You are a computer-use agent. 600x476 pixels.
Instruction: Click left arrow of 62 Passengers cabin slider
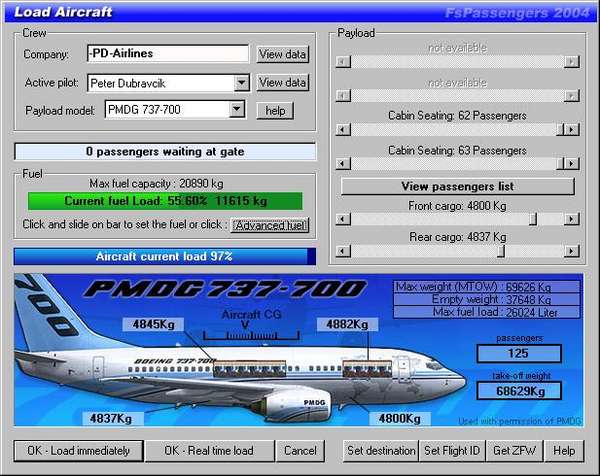(x=343, y=130)
